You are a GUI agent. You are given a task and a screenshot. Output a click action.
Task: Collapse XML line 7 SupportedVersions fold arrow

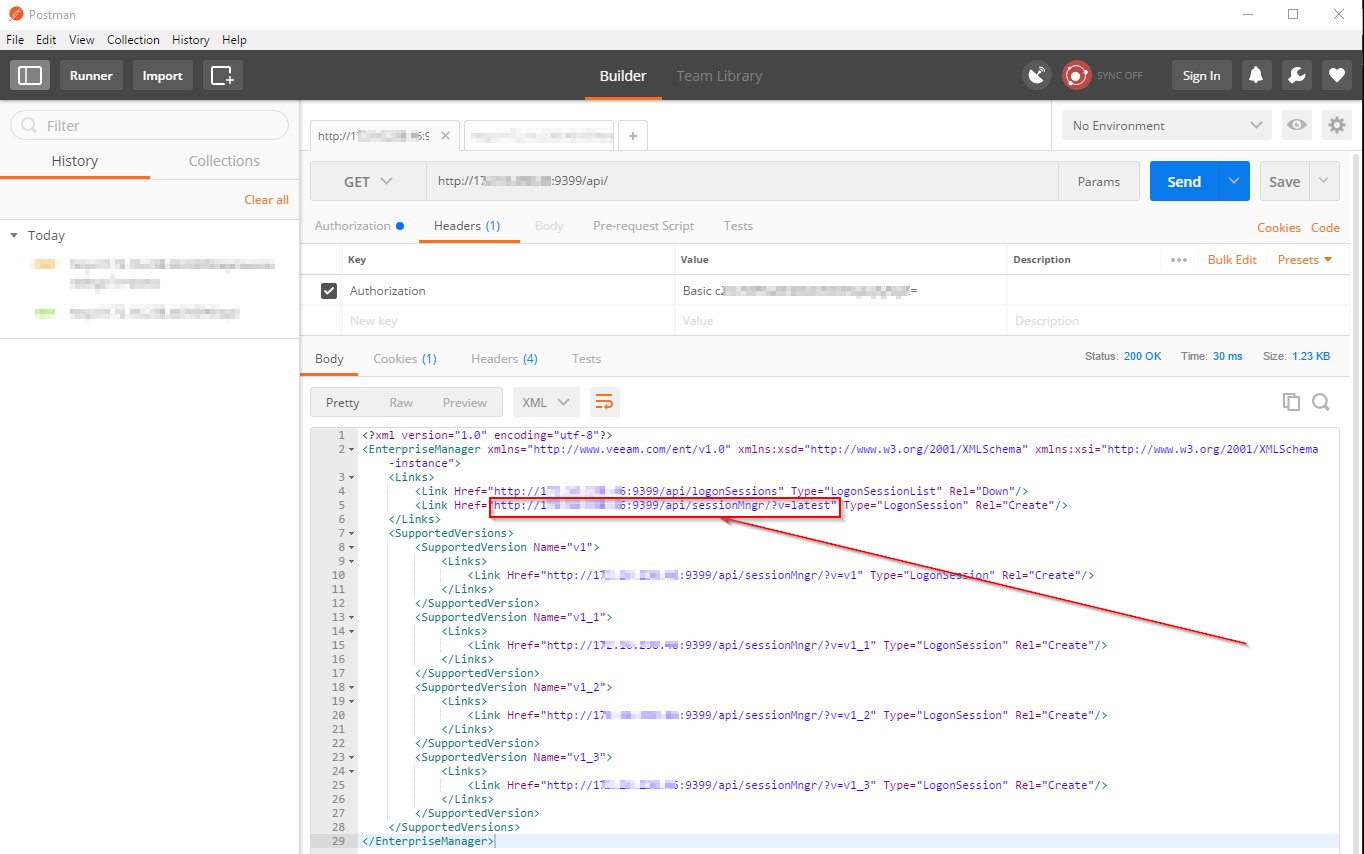tap(351, 534)
